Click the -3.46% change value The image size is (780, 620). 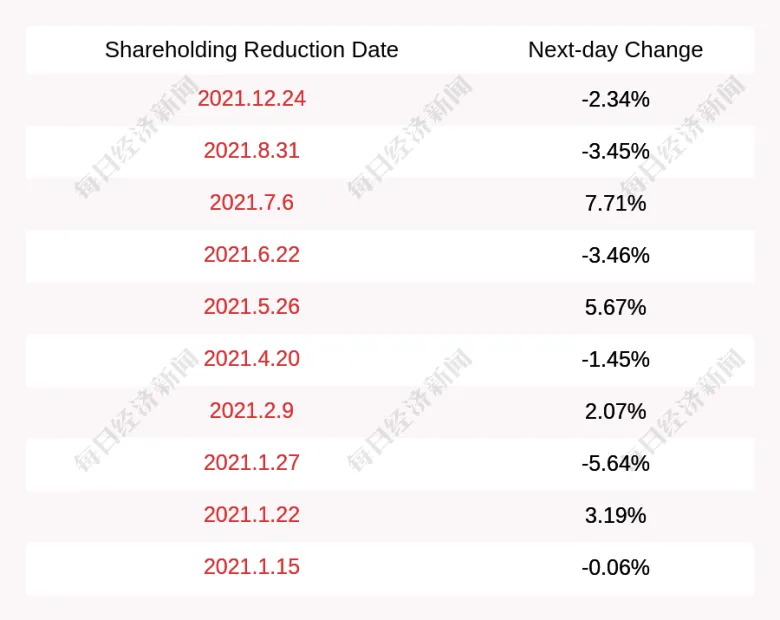615,255
